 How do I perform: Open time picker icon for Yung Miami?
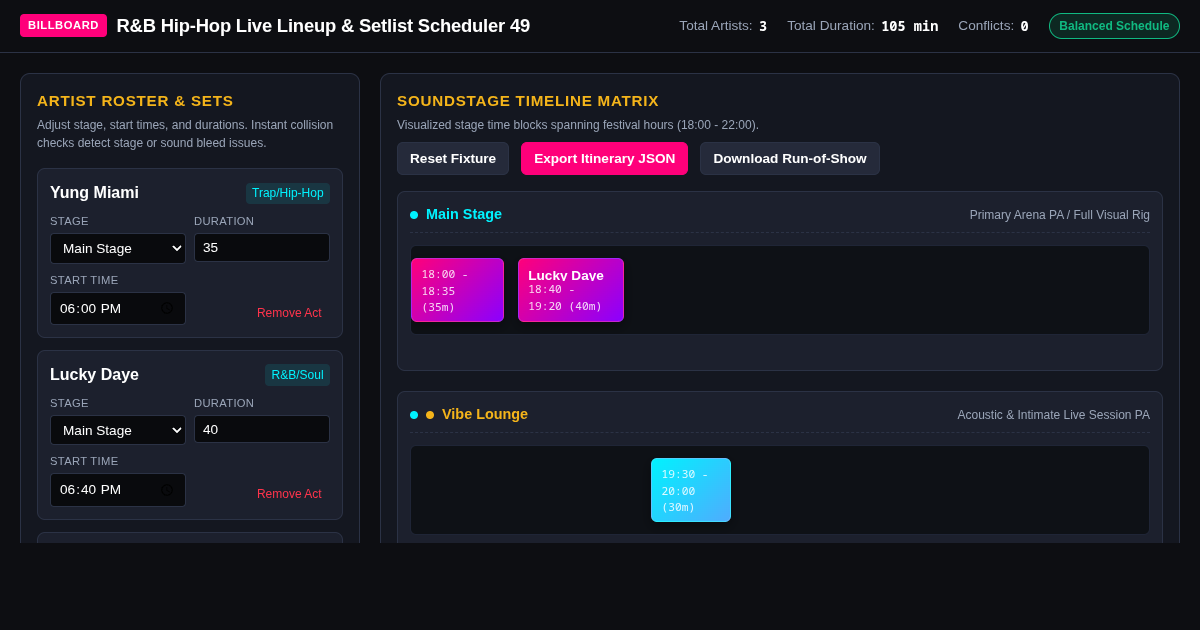(x=167, y=308)
